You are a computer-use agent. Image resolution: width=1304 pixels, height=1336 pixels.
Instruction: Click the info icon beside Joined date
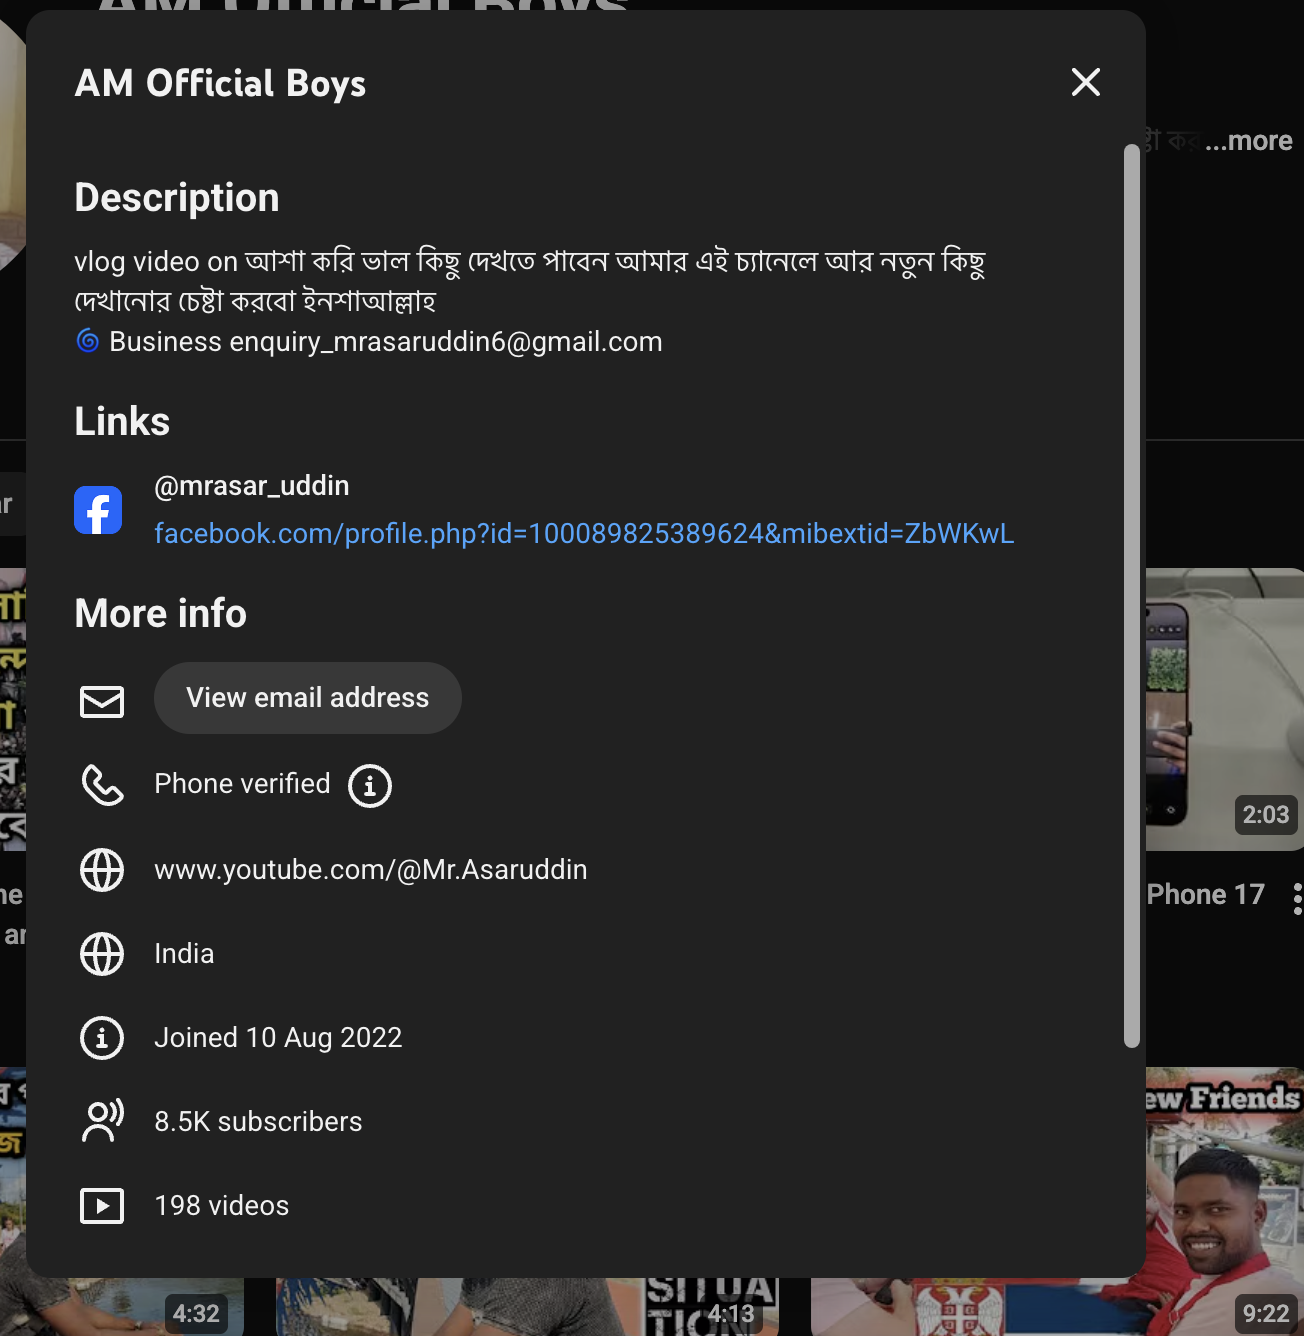102,1038
